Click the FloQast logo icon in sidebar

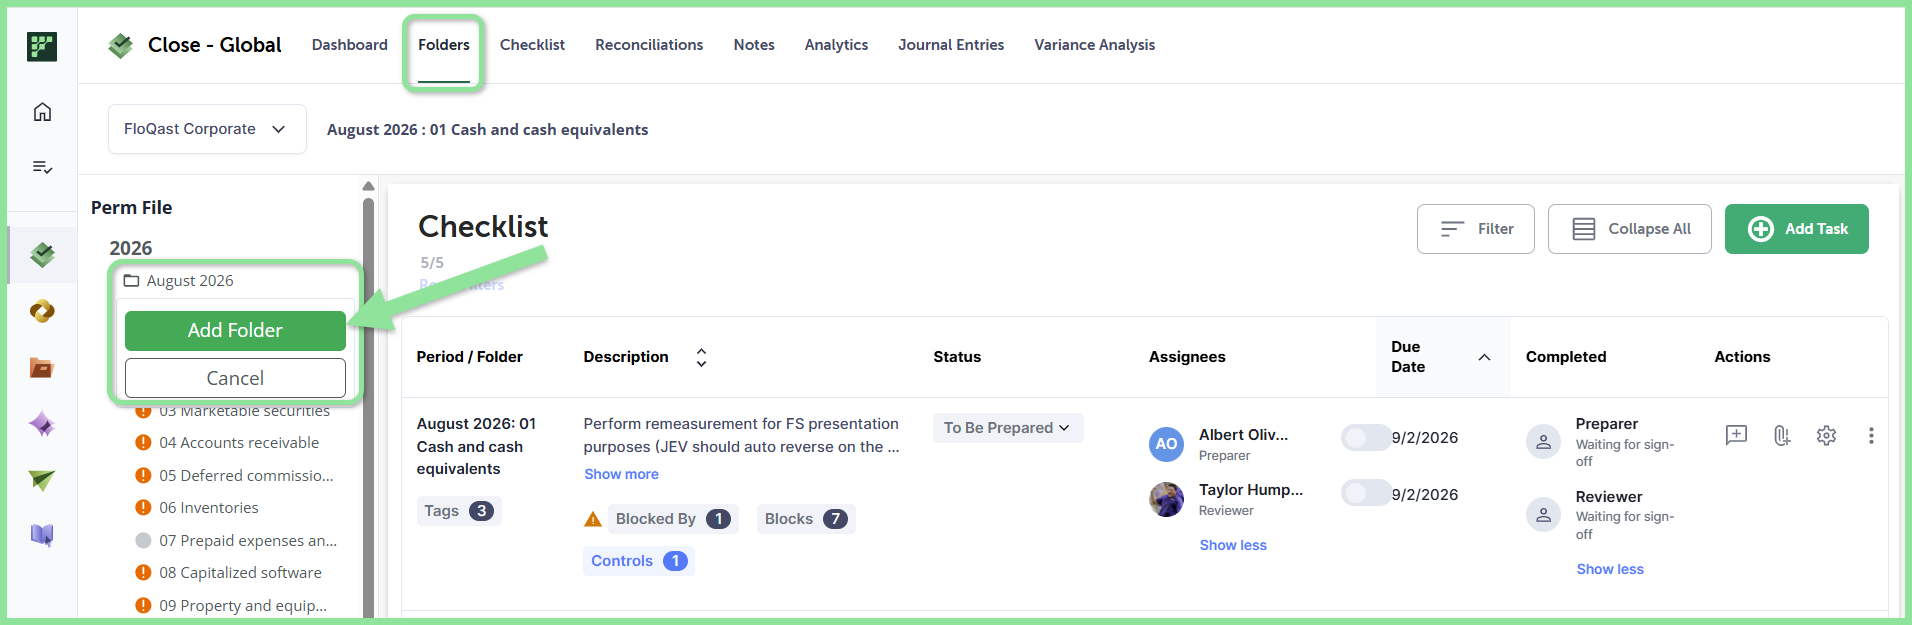42,46
